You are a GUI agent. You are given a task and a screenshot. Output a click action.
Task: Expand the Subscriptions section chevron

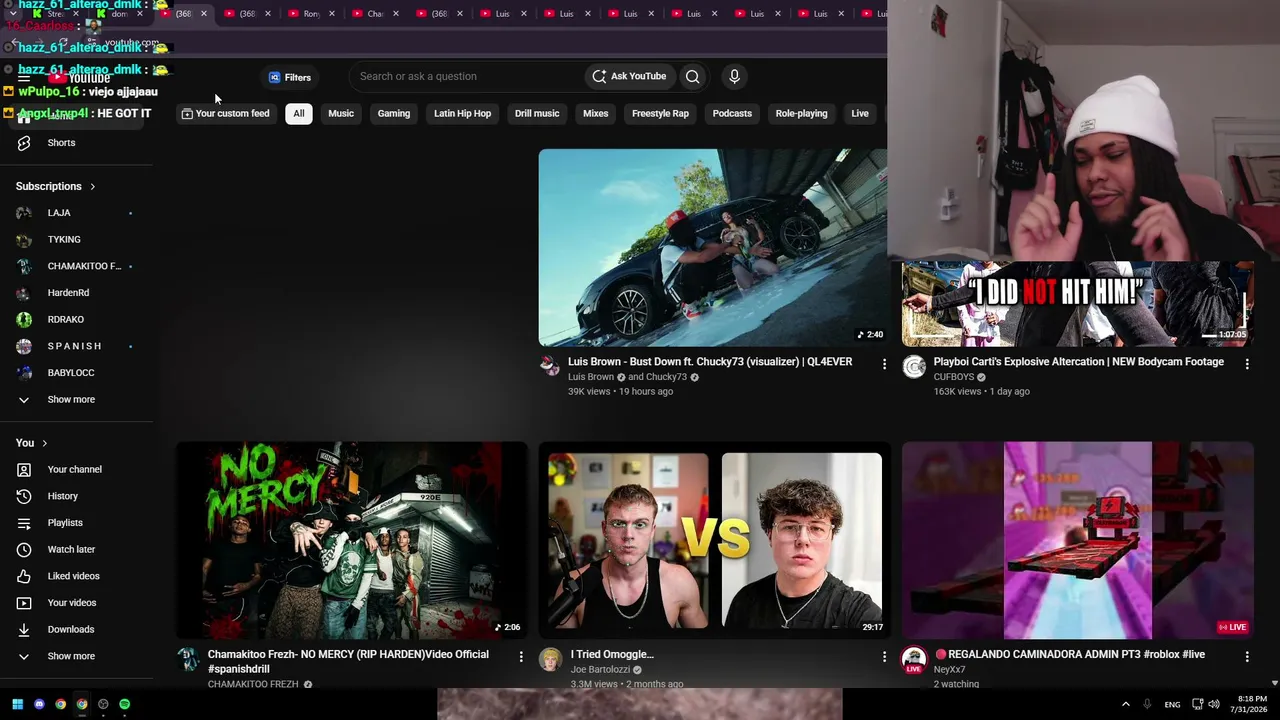tap(92, 186)
